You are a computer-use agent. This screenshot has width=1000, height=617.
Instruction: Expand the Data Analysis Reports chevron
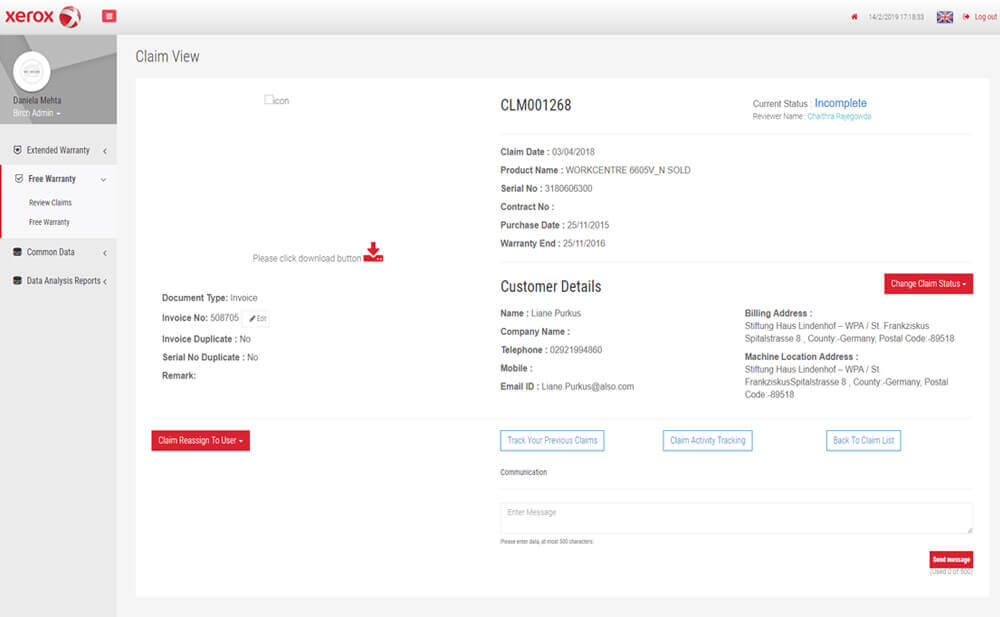(105, 281)
